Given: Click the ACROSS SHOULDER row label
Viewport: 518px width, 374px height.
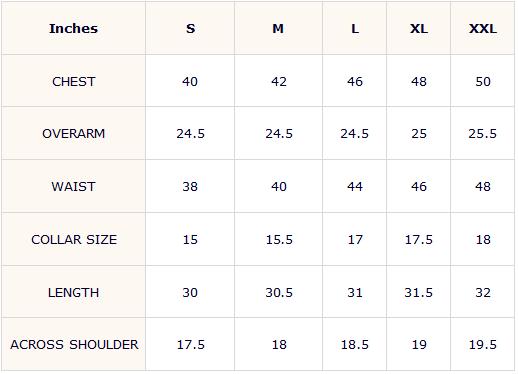Looking at the screenshot, I should pyautogui.click(x=74, y=344).
